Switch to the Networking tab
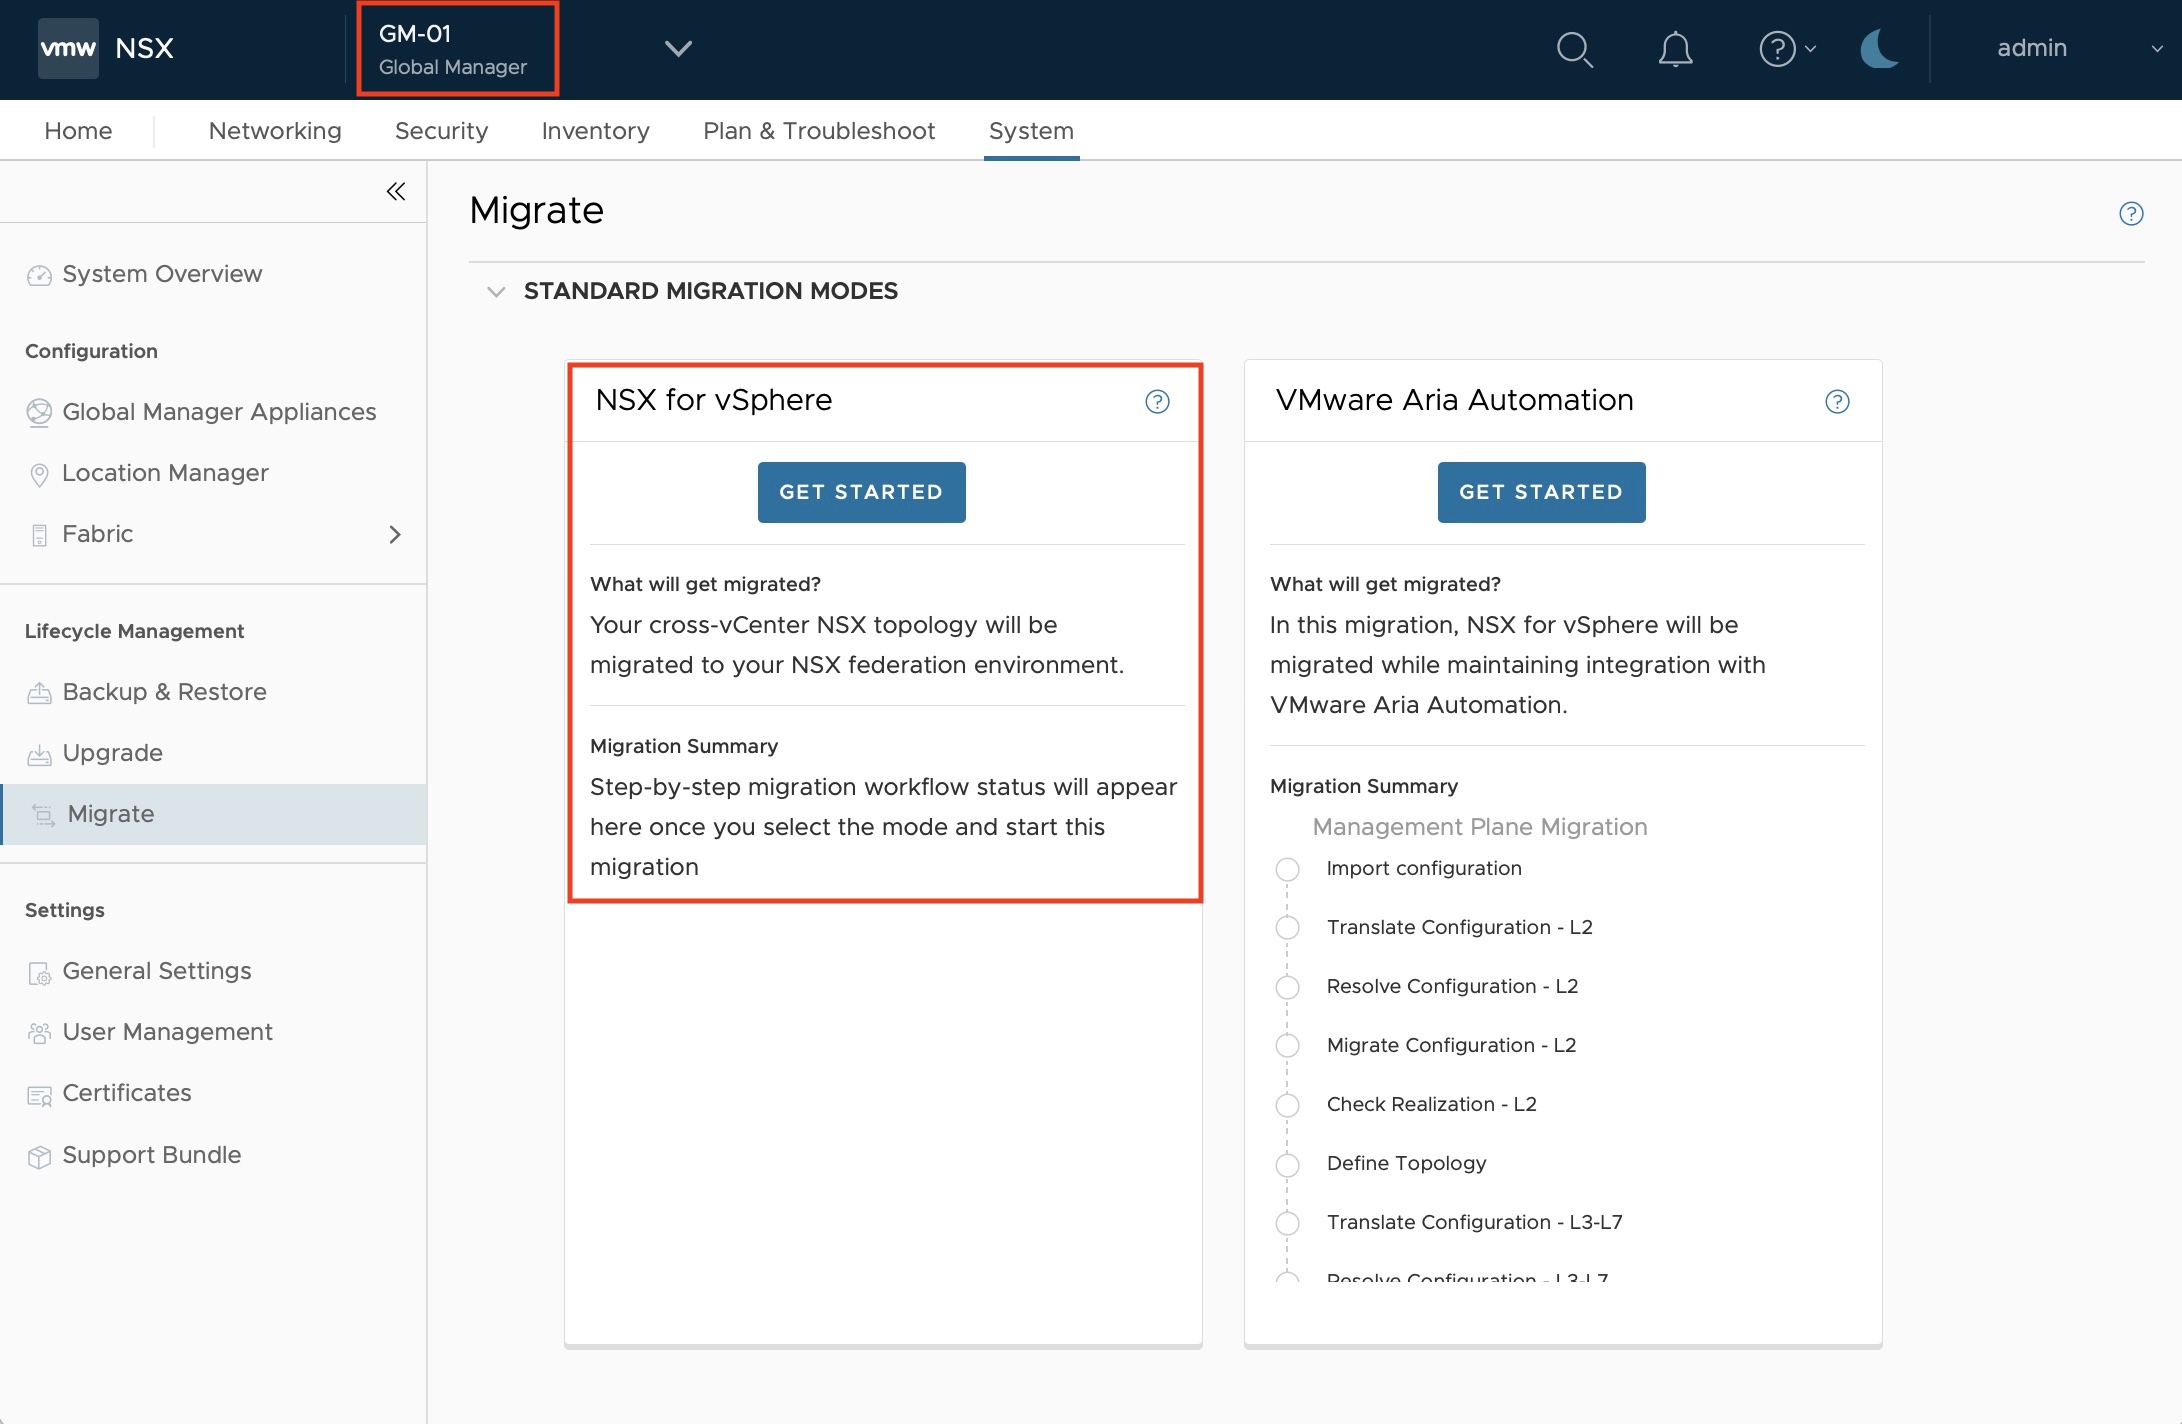This screenshot has height=1424, width=2182. pos(275,131)
